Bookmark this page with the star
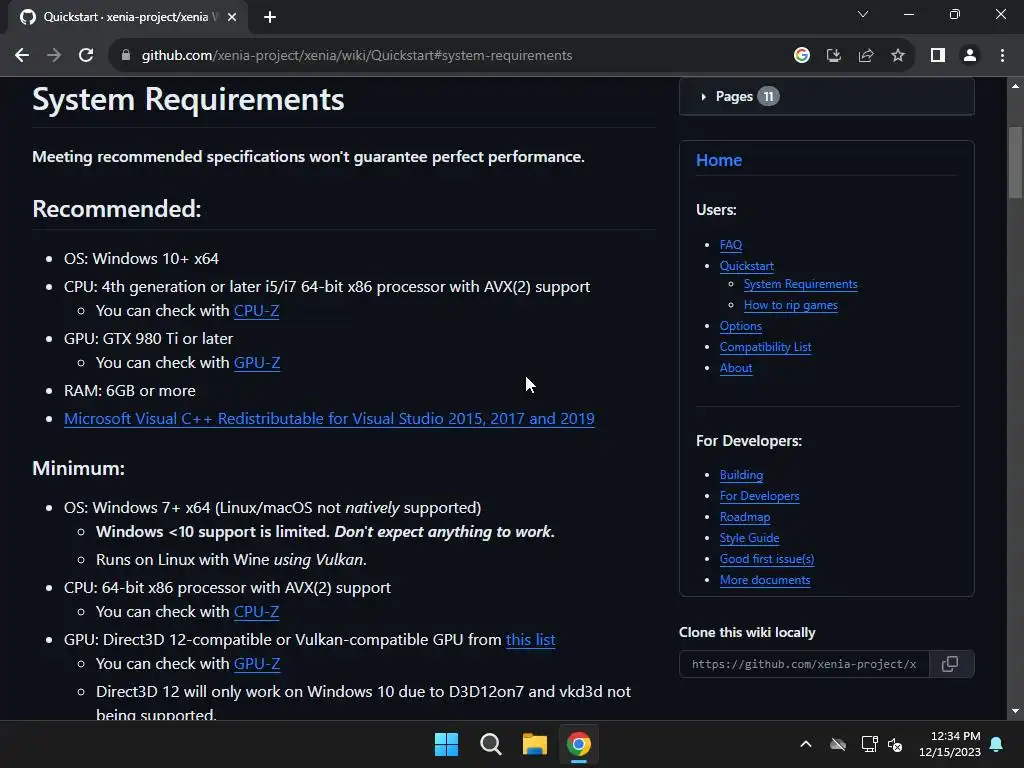The image size is (1024, 768). [x=898, y=56]
